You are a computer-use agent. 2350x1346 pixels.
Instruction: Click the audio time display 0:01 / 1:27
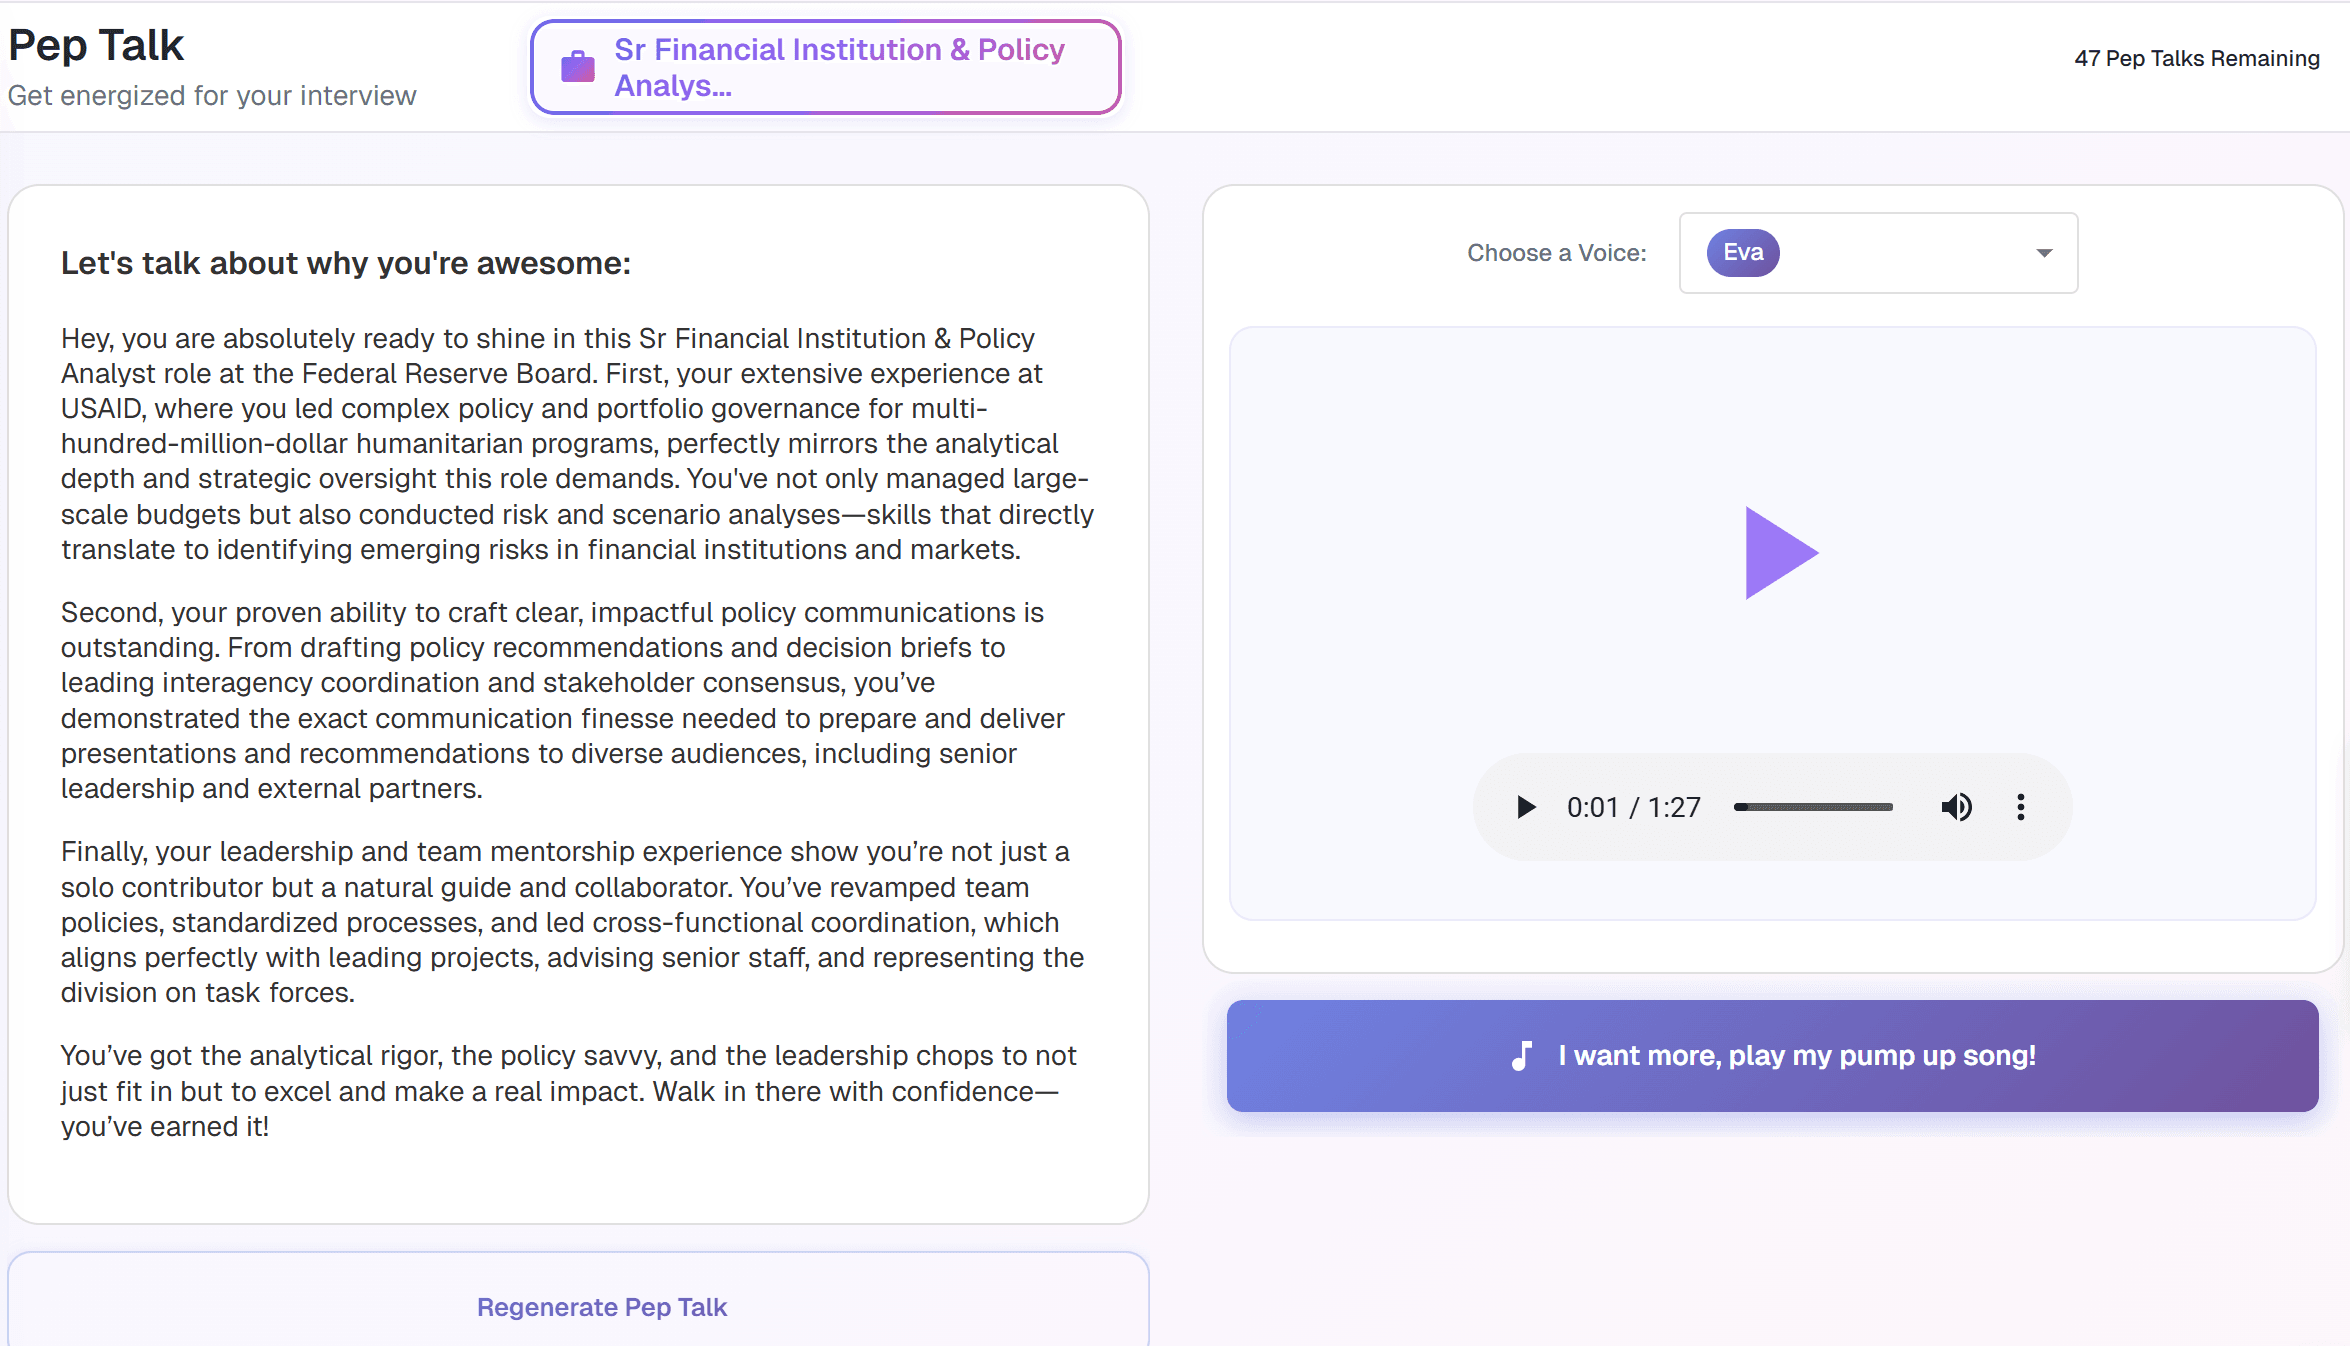pyautogui.click(x=1633, y=807)
